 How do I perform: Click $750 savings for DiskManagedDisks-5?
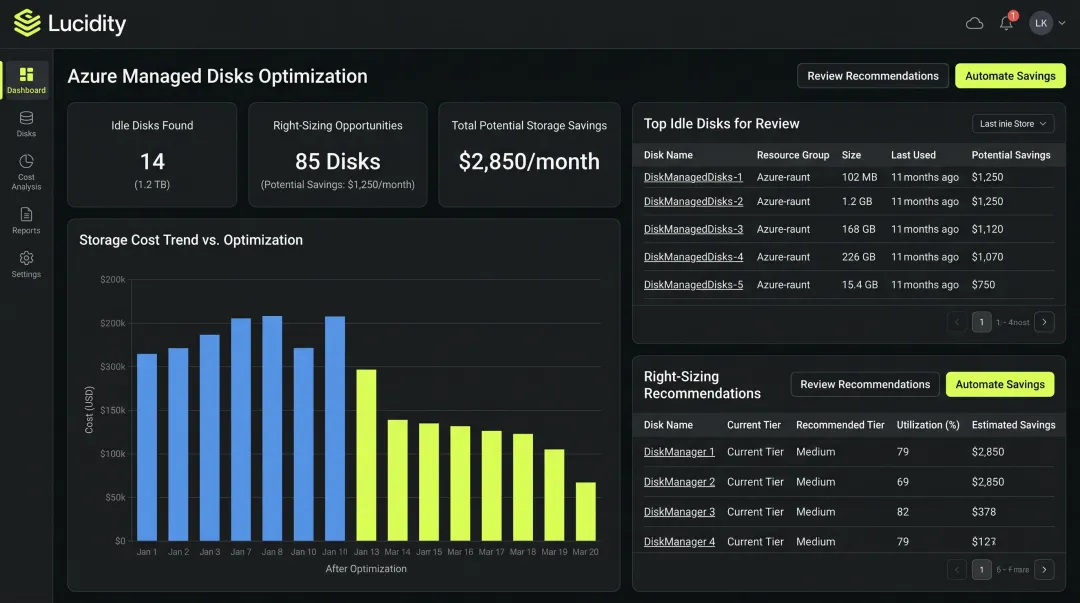coord(983,285)
